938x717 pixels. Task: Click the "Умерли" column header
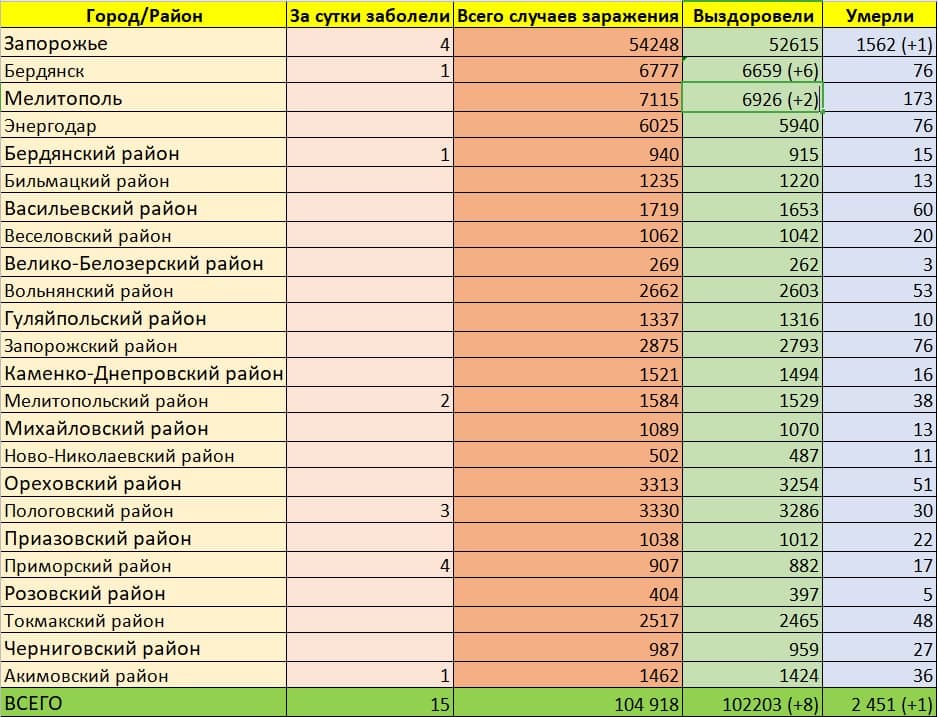(x=878, y=16)
